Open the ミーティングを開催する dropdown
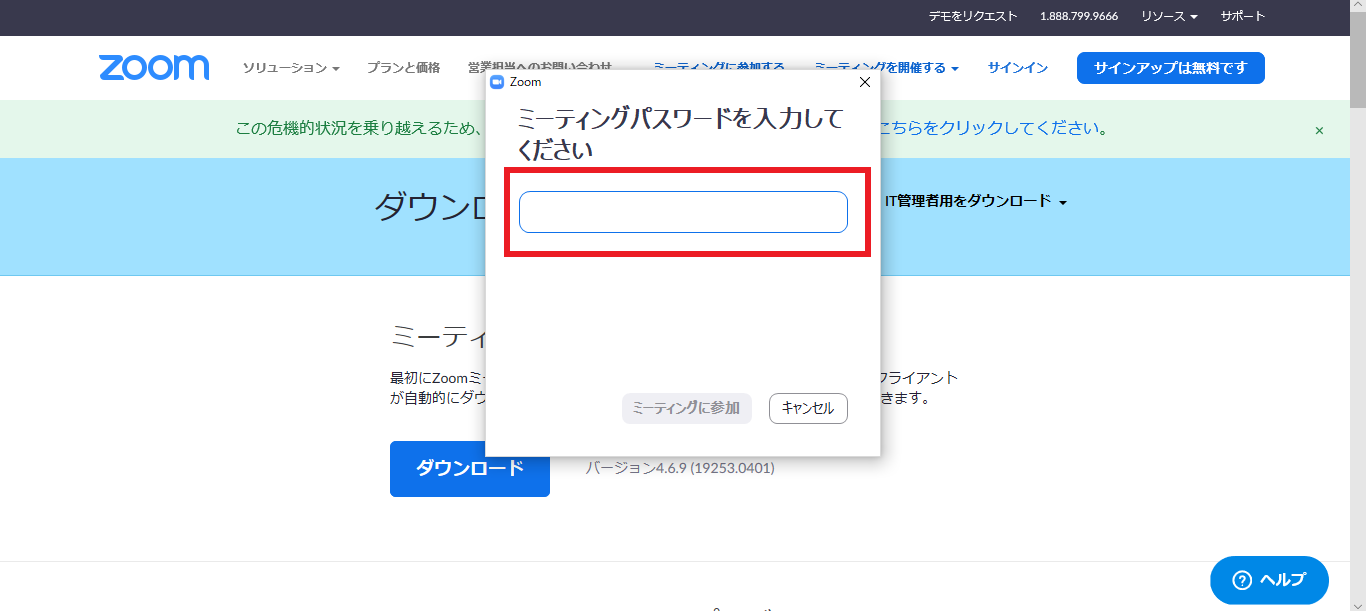Image resolution: width=1366 pixels, height=611 pixels. tap(886, 68)
